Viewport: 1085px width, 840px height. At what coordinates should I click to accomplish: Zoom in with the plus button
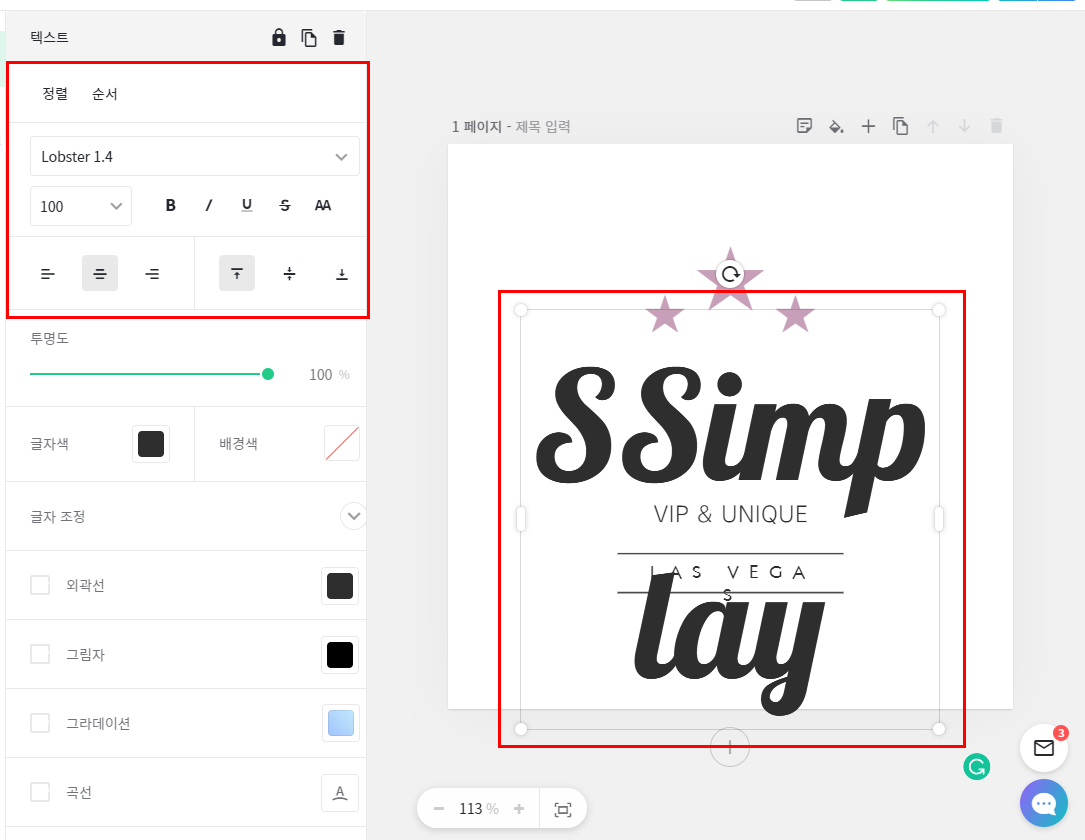pos(519,808)
